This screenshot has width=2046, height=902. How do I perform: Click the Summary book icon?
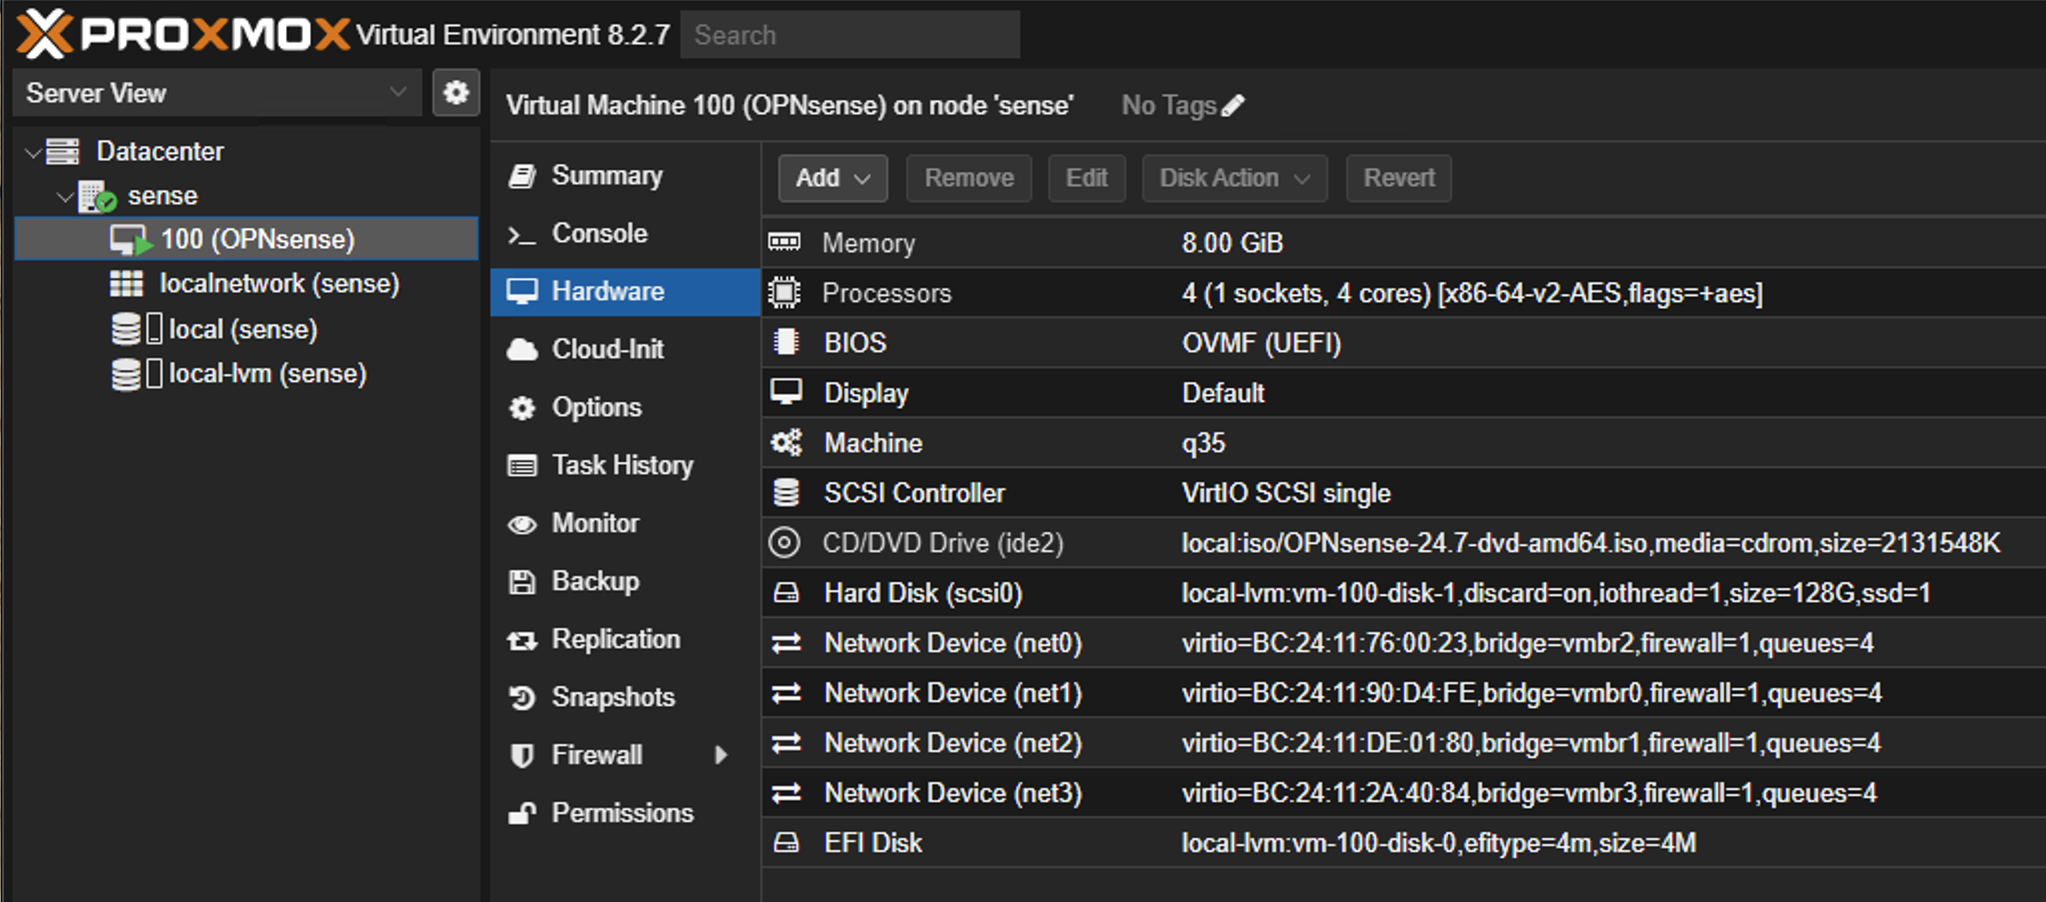click(522, 176)
